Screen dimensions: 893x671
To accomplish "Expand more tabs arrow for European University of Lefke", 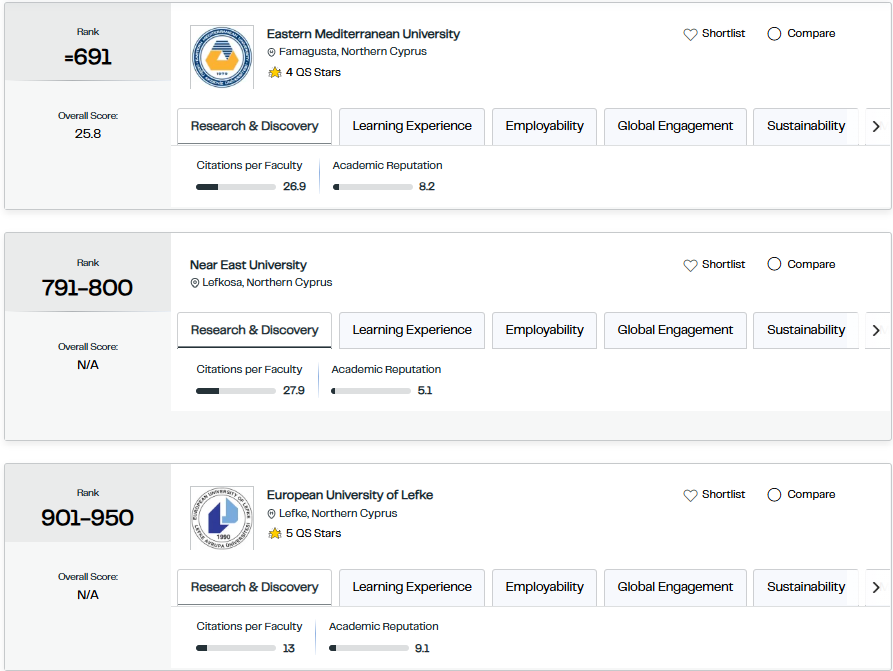I will (x=876, y=587).
